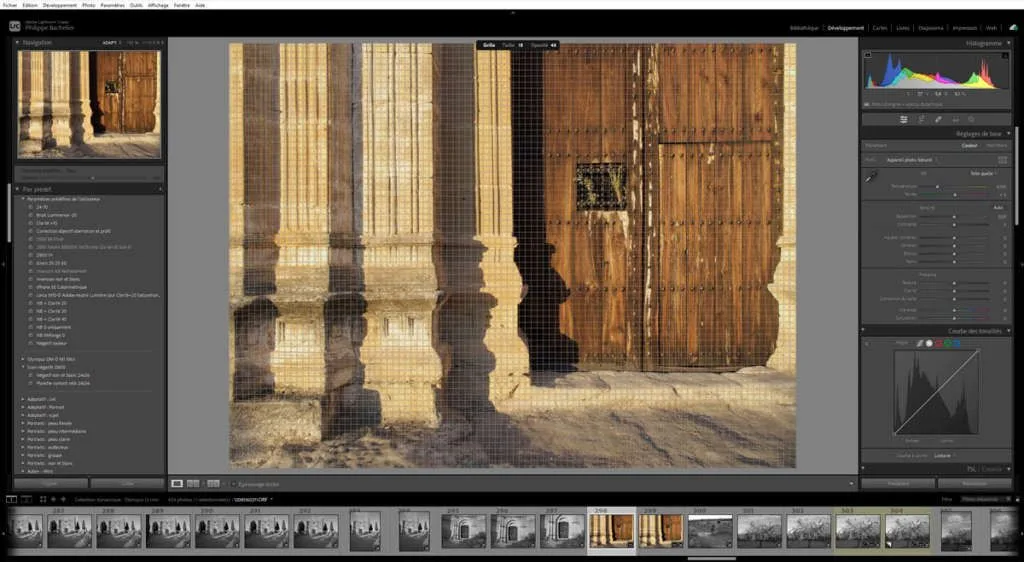The width and height of the screenshot is (1024, 562).
Task: Open the profile browser grid icon
Action: (1002, 159)
